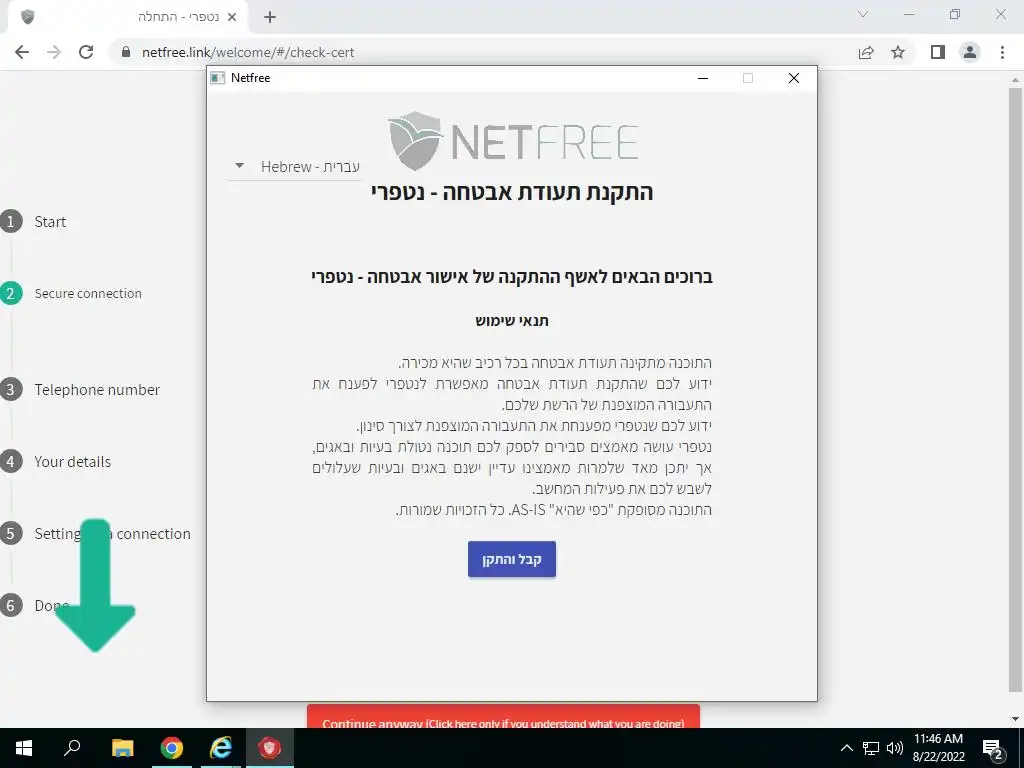Screen dimensions: 1024x768
Task: Open Windows taskbar search
Action: [72, 748]
